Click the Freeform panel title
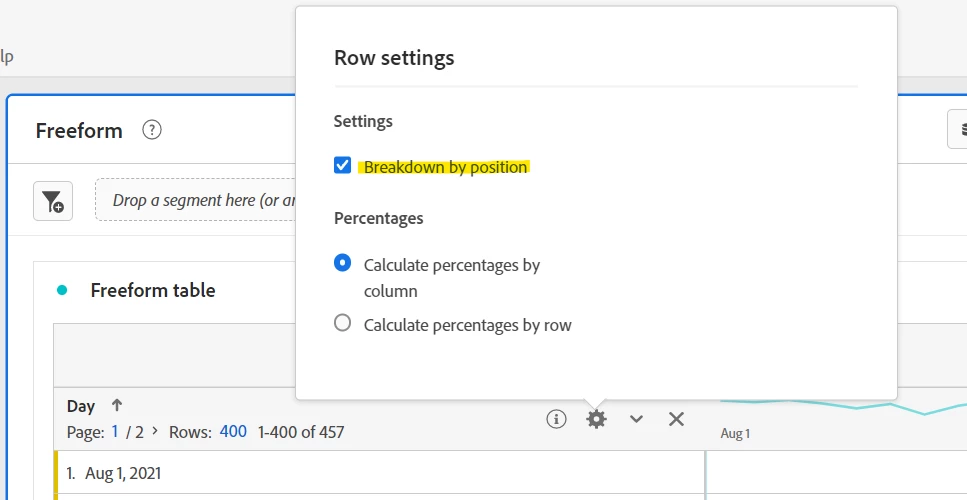Screen dimensions: 967x500 point(79,131)
